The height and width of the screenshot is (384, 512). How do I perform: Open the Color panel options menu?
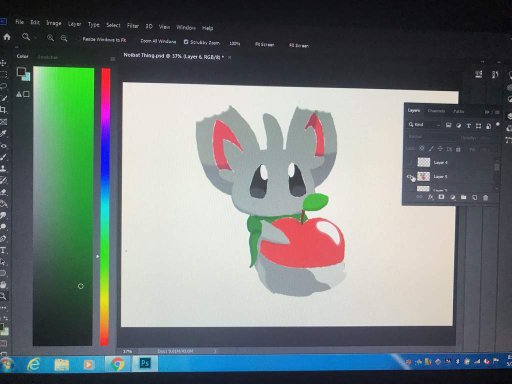[113, 59]
